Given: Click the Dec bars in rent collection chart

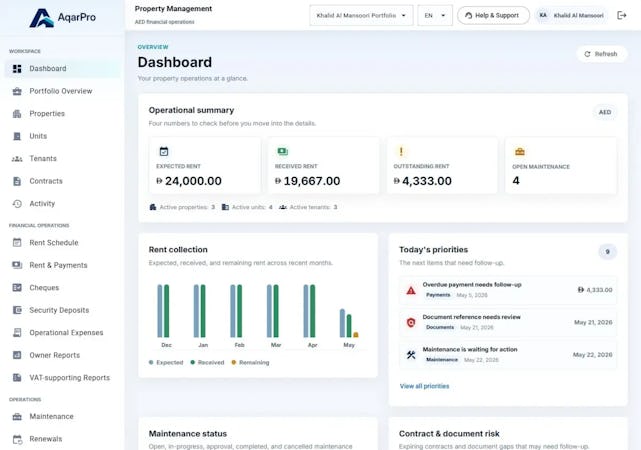Looking at the screenshot, I should [163, 311].
